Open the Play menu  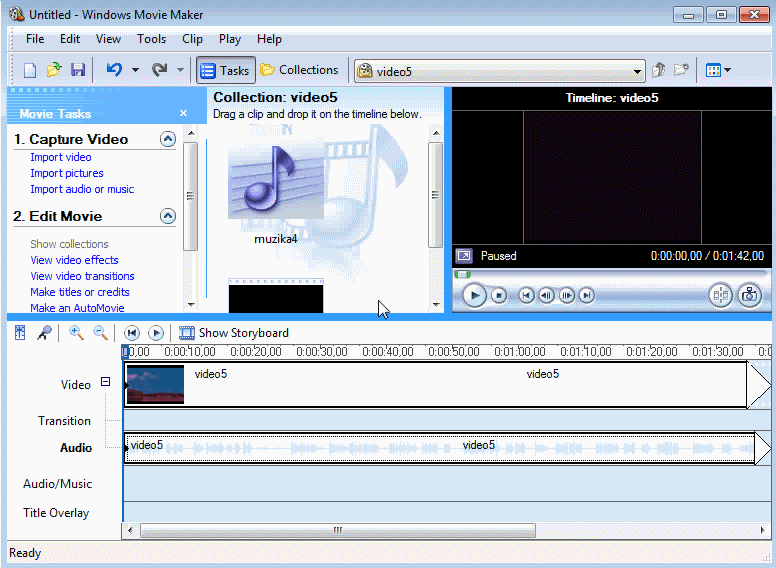pos(230,39)
